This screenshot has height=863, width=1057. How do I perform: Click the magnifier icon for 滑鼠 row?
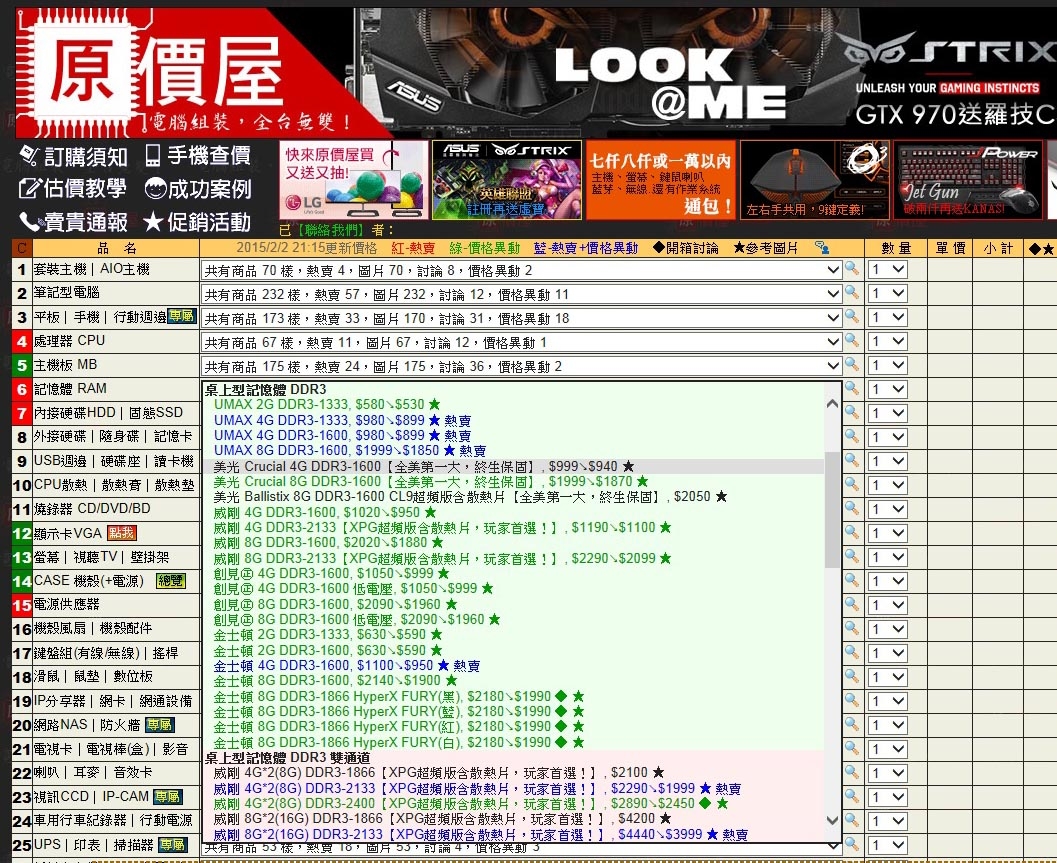click(852, 677)
